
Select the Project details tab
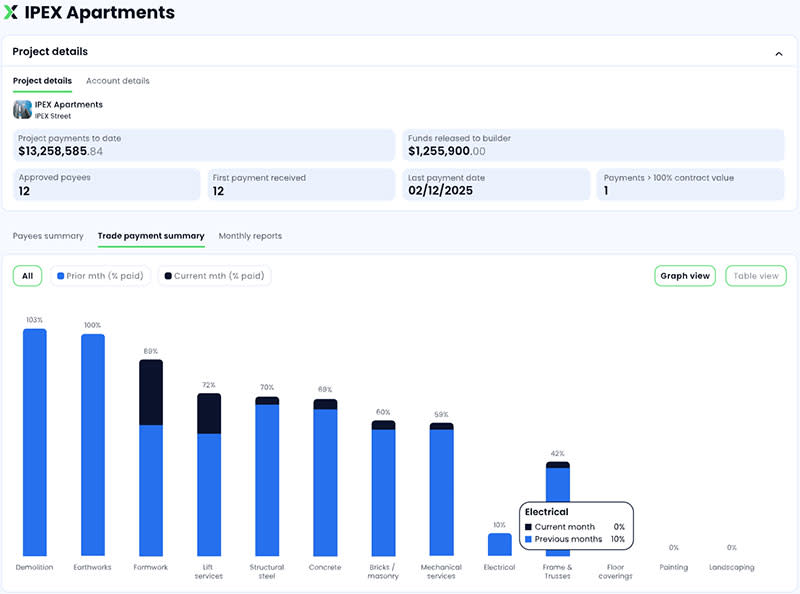(42, 81)
